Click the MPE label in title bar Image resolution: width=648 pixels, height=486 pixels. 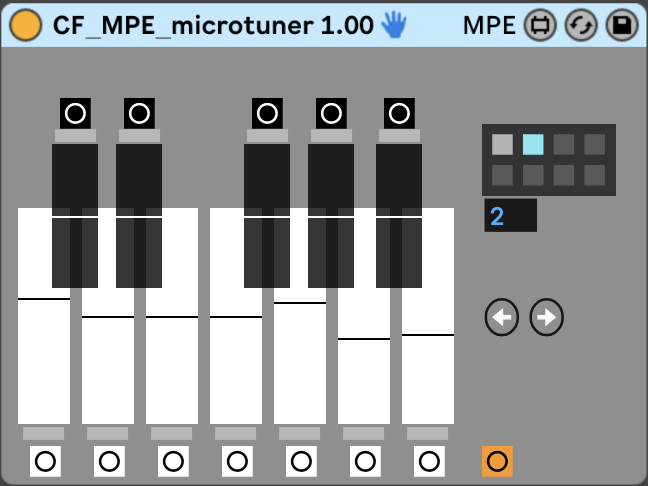click(490, 26)
